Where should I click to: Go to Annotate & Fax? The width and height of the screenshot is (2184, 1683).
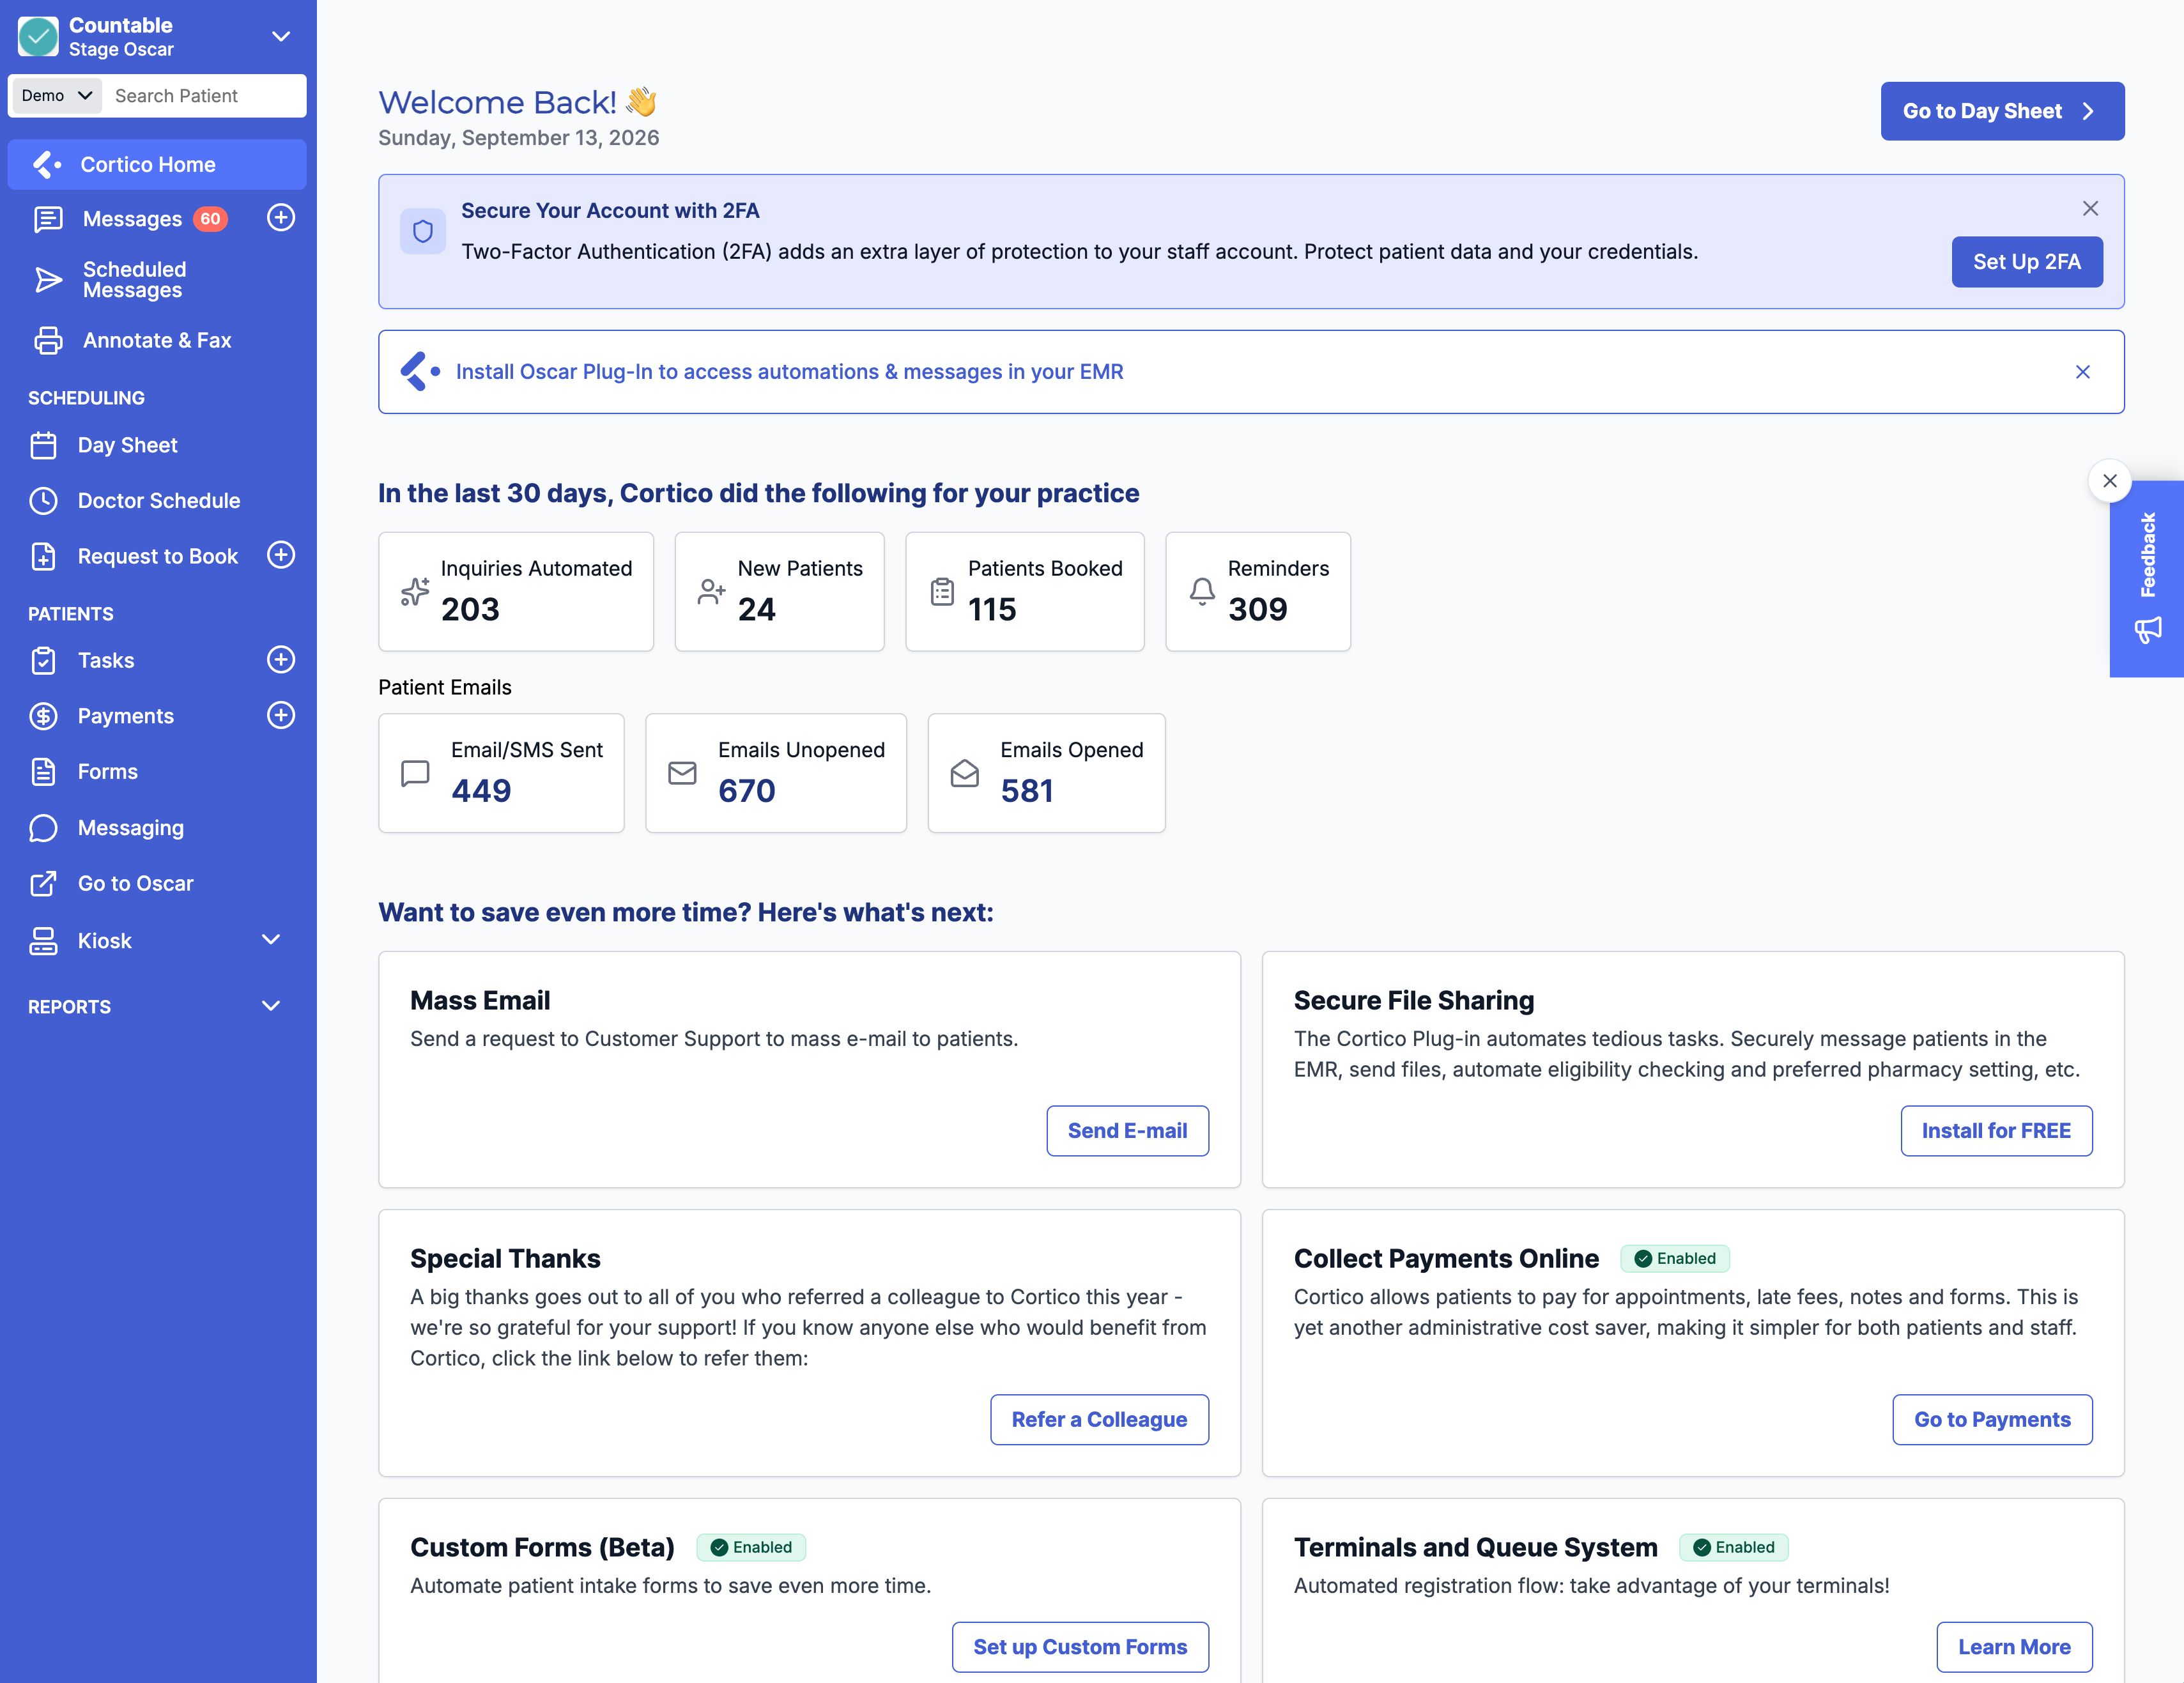click(157, 340)
